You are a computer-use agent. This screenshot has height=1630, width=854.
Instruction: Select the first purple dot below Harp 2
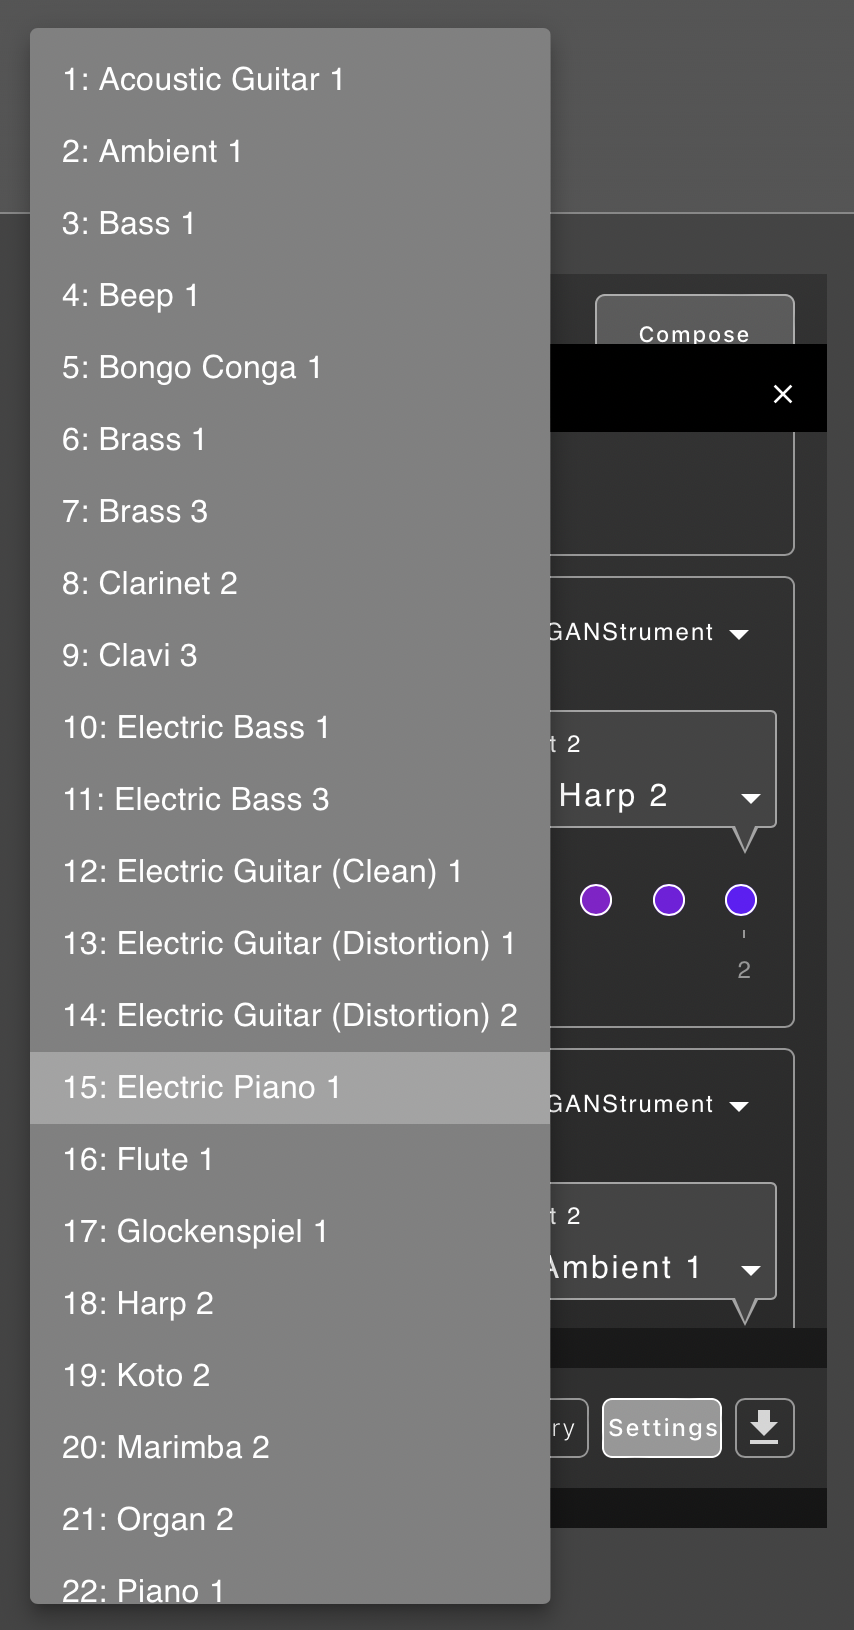(596, 900)
